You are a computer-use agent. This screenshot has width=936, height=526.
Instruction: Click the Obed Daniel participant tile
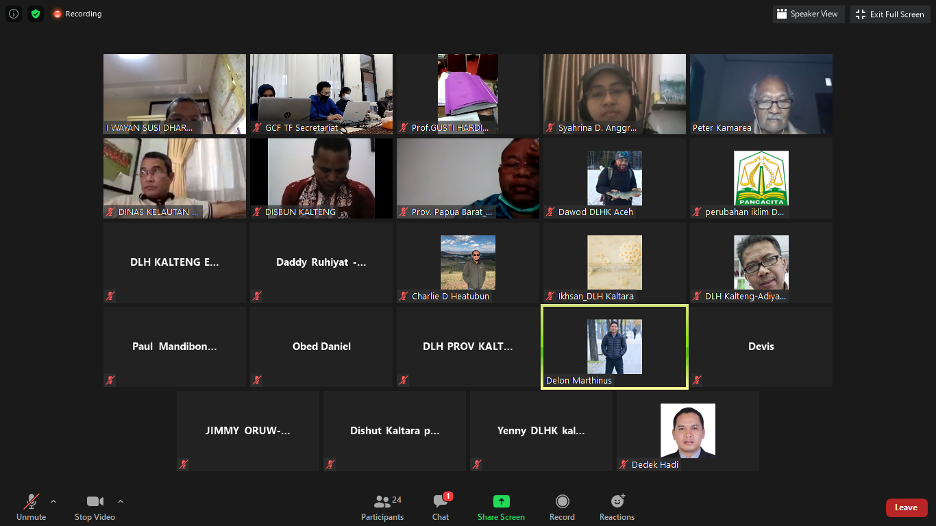[321, 347]
